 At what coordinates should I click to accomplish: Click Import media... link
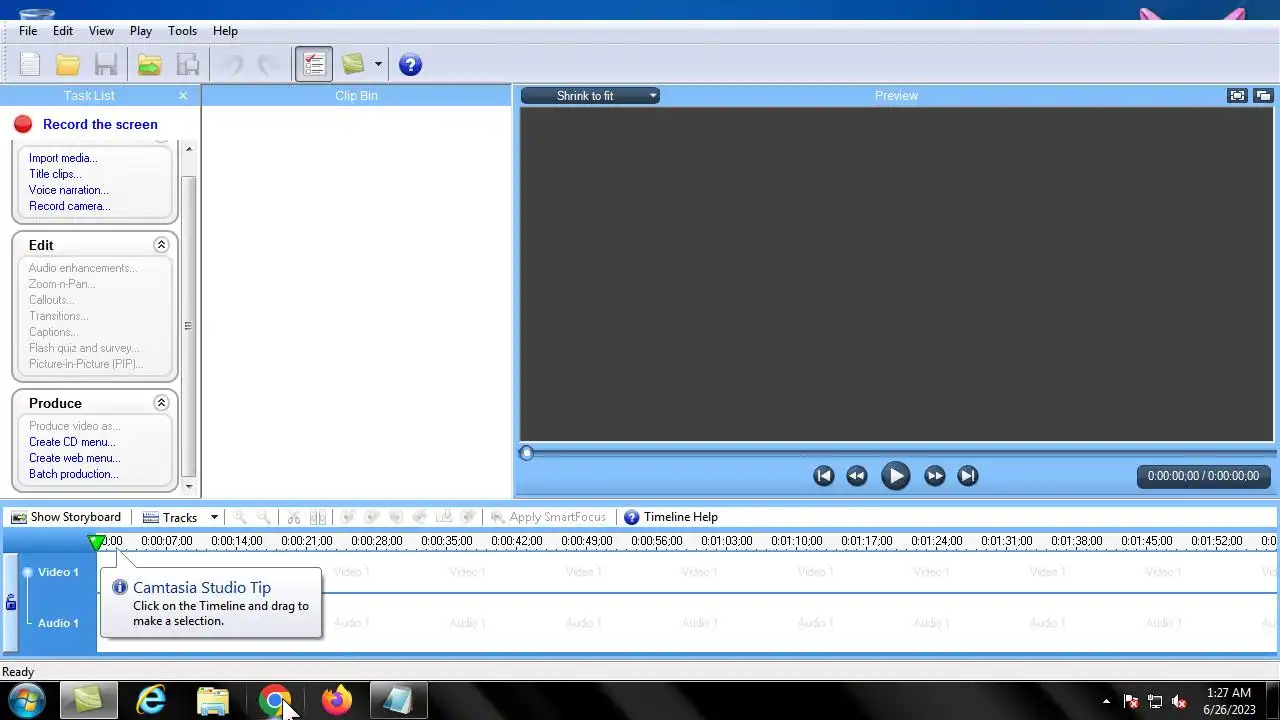63,158
